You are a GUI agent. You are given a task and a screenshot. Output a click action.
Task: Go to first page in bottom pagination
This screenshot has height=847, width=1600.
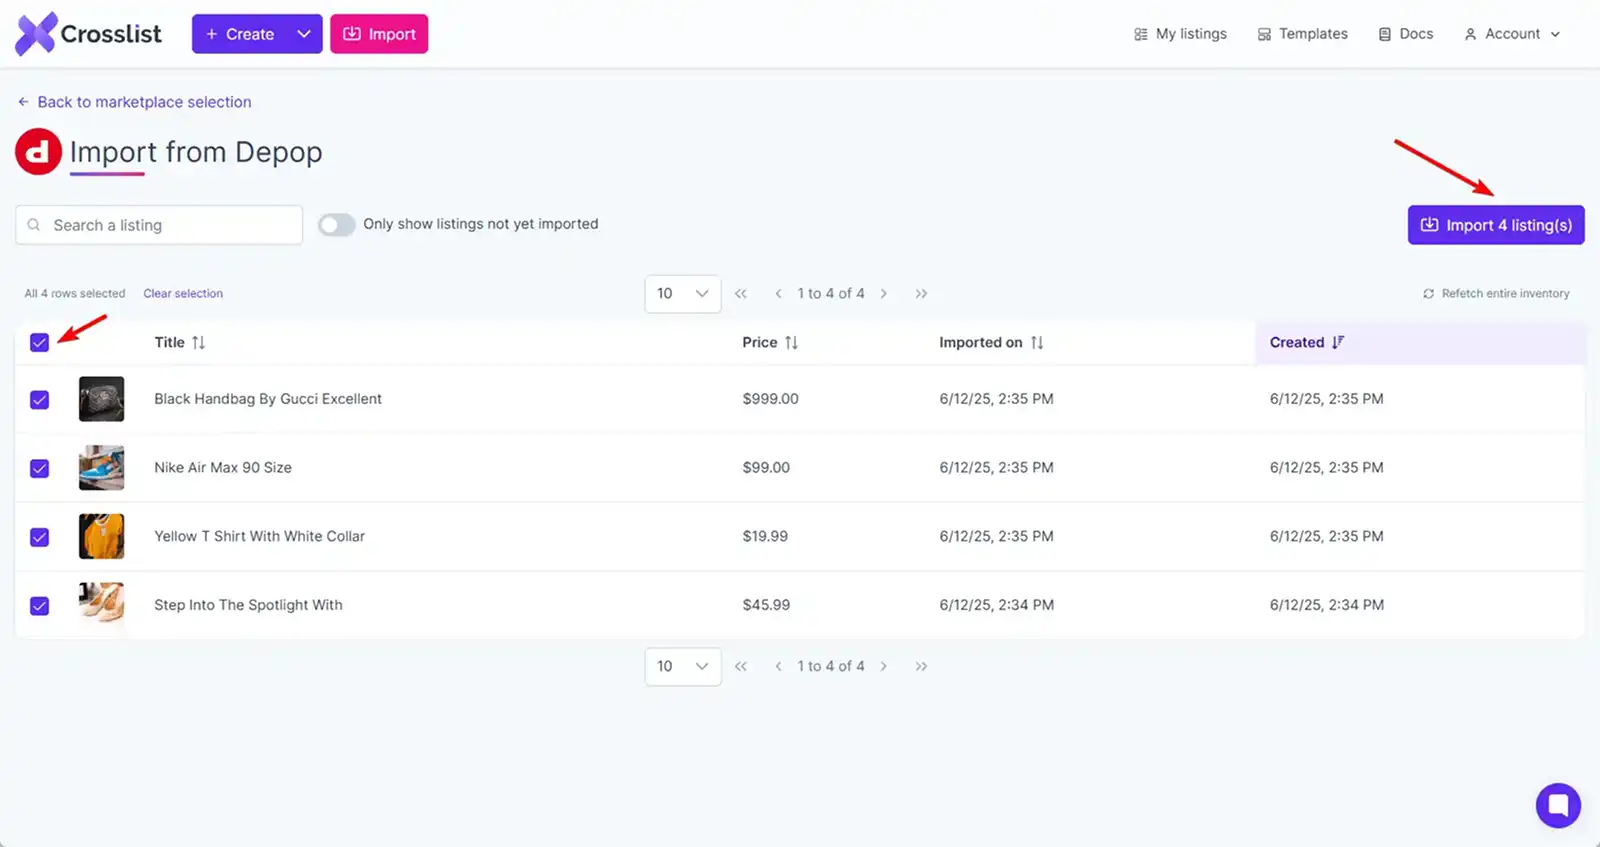point(741,667)
